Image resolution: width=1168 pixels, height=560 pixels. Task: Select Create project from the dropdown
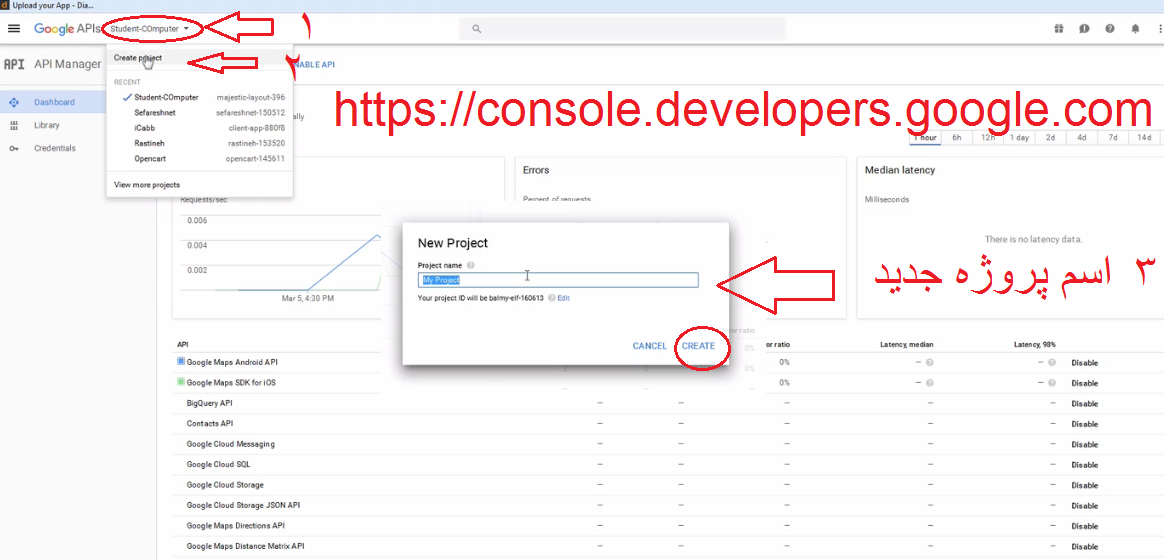(x=138, y=58)
